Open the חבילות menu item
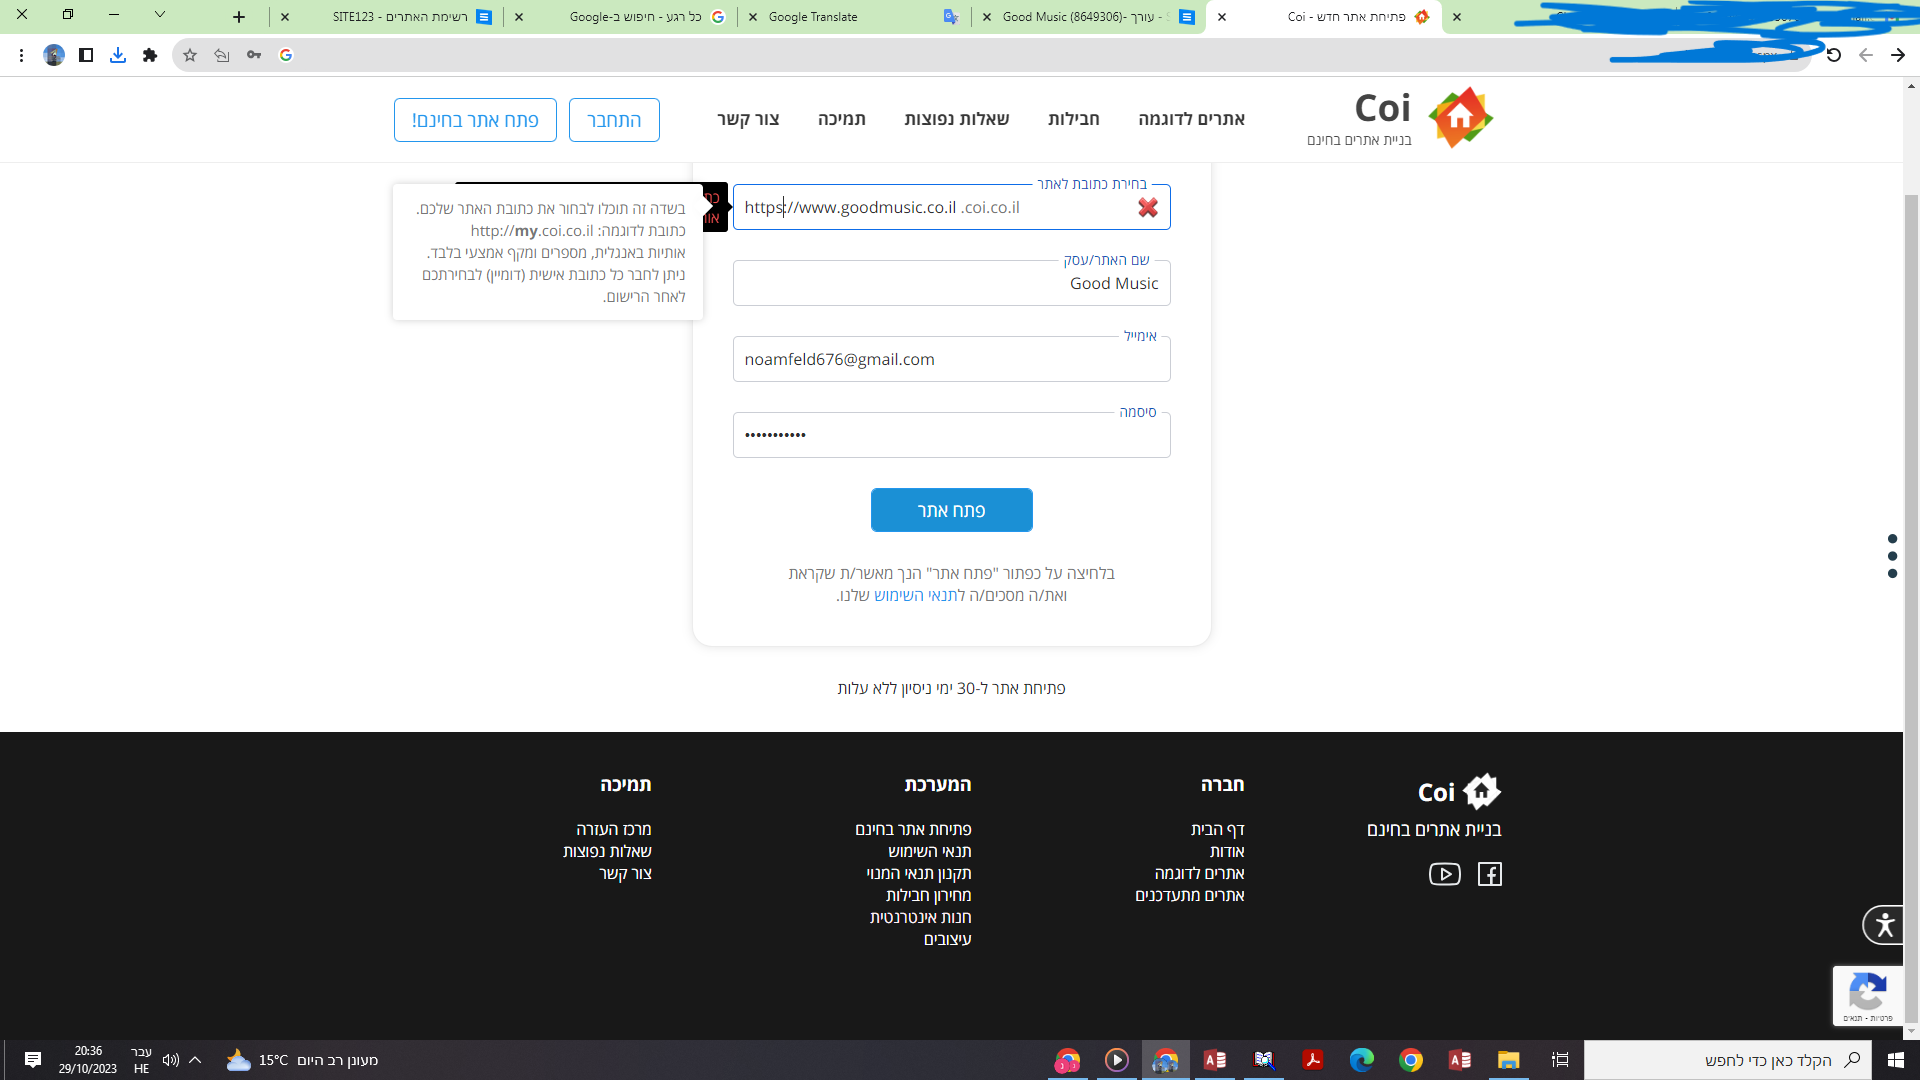This screenshot has height=1080, width=1920. [x=1073, y=119]
